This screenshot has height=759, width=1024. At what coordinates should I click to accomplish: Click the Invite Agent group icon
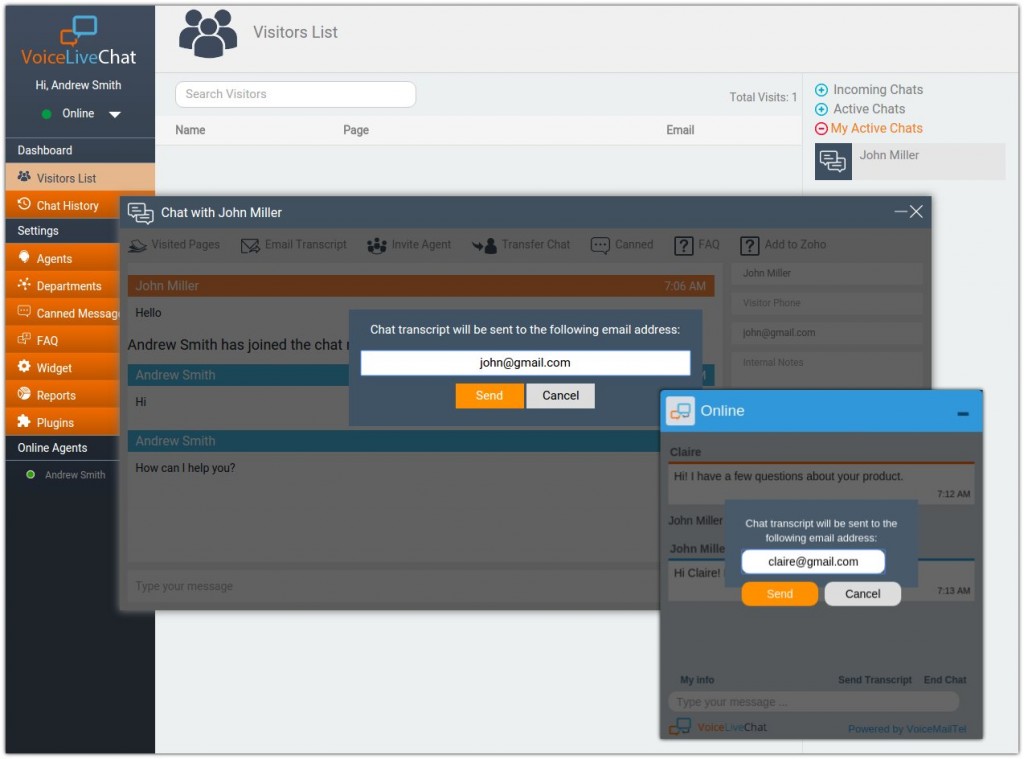tap(376, 245)
